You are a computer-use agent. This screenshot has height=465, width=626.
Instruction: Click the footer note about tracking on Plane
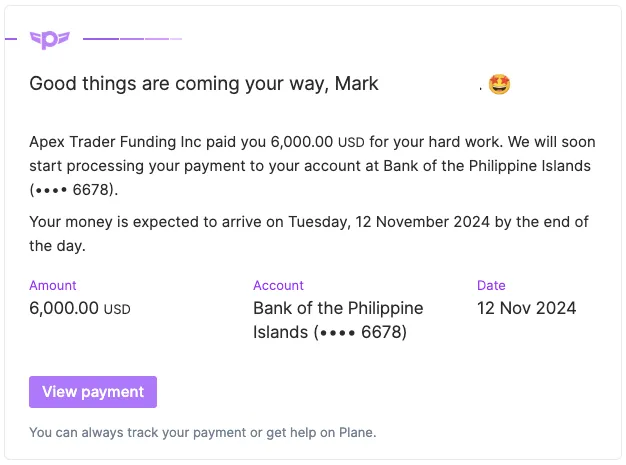point(203,432)
